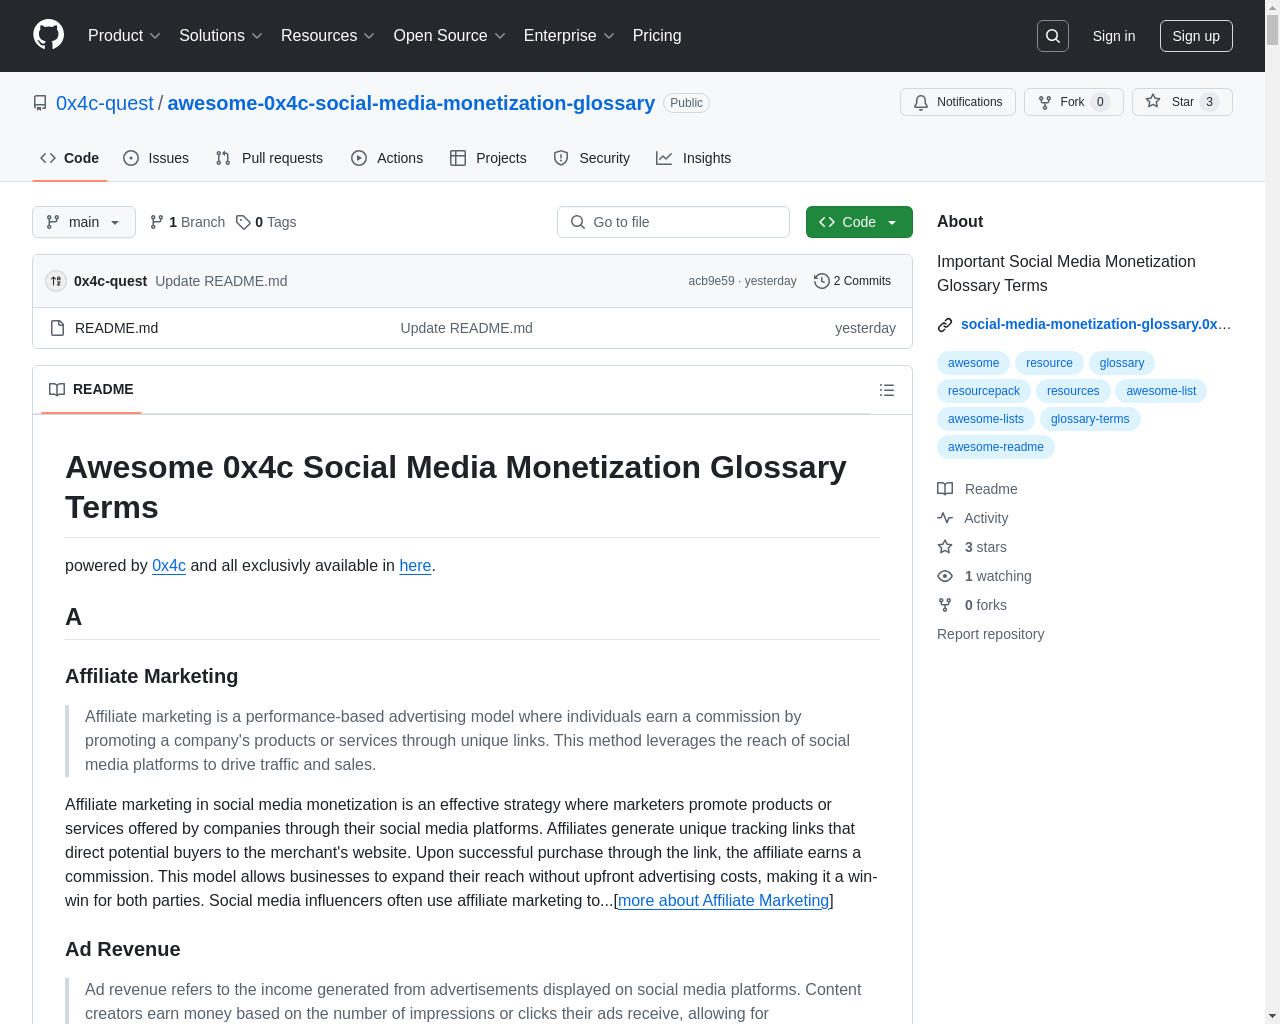The width and height of the screenshot is (1280, 1024).
Task: Click the 'Update README.md' commit message in file row
Action: (x=466, y=328)
